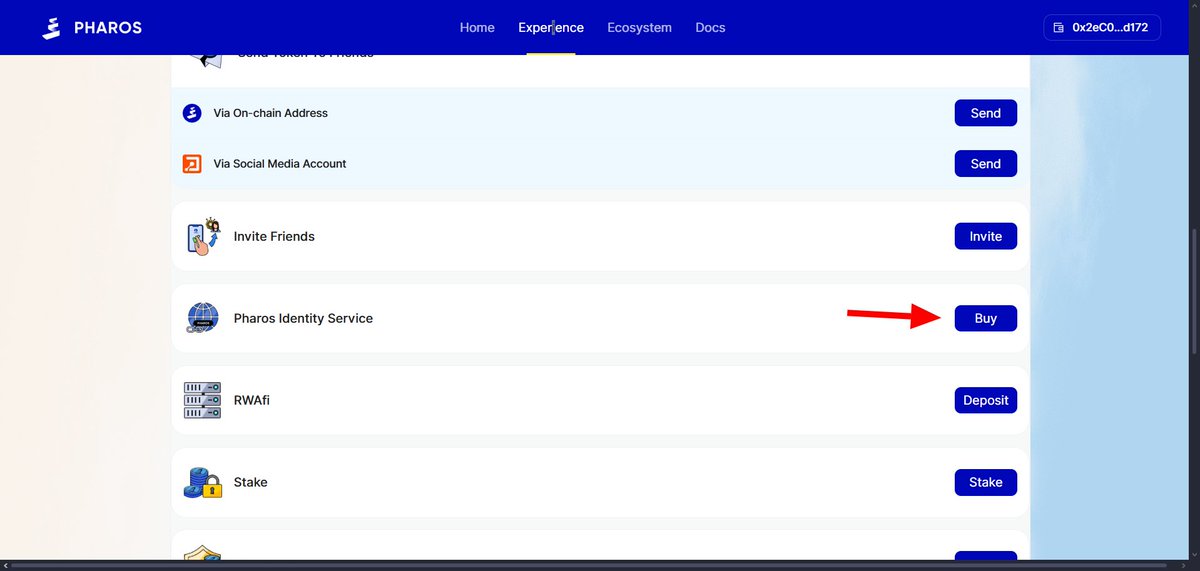Image resolution: width=1200 pixels, height=571 pixels.
Task: Click the On-chain Address Pharos icon
Action: [x=192, y=113]
